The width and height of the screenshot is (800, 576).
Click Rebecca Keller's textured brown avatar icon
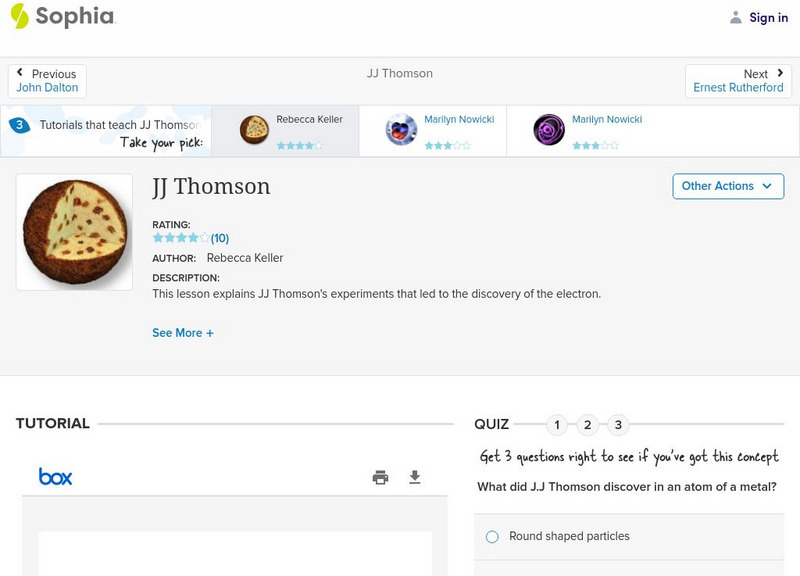(x=254, y=129)
